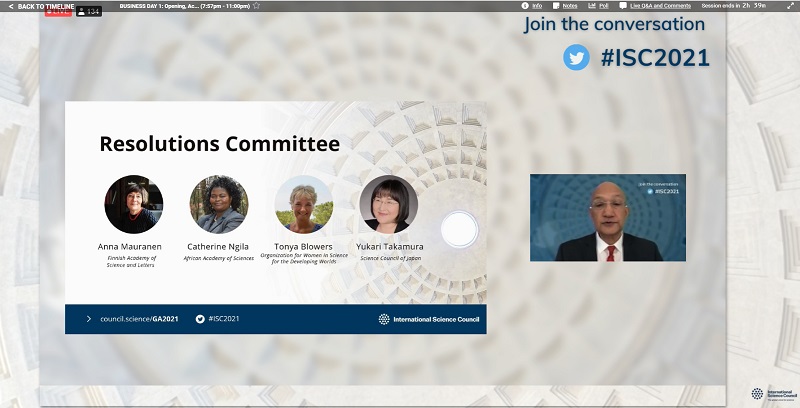Click the name Yukari Takamura
The width and height of the screenshot is (800, 408).
390,246
